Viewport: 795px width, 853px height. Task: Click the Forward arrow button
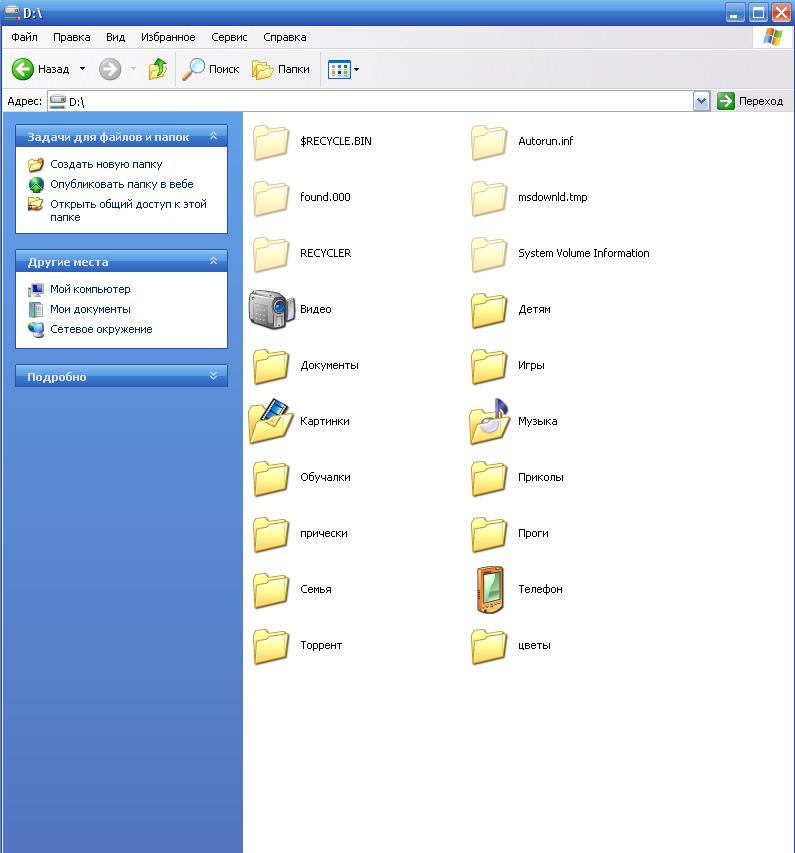pos(110,69)
